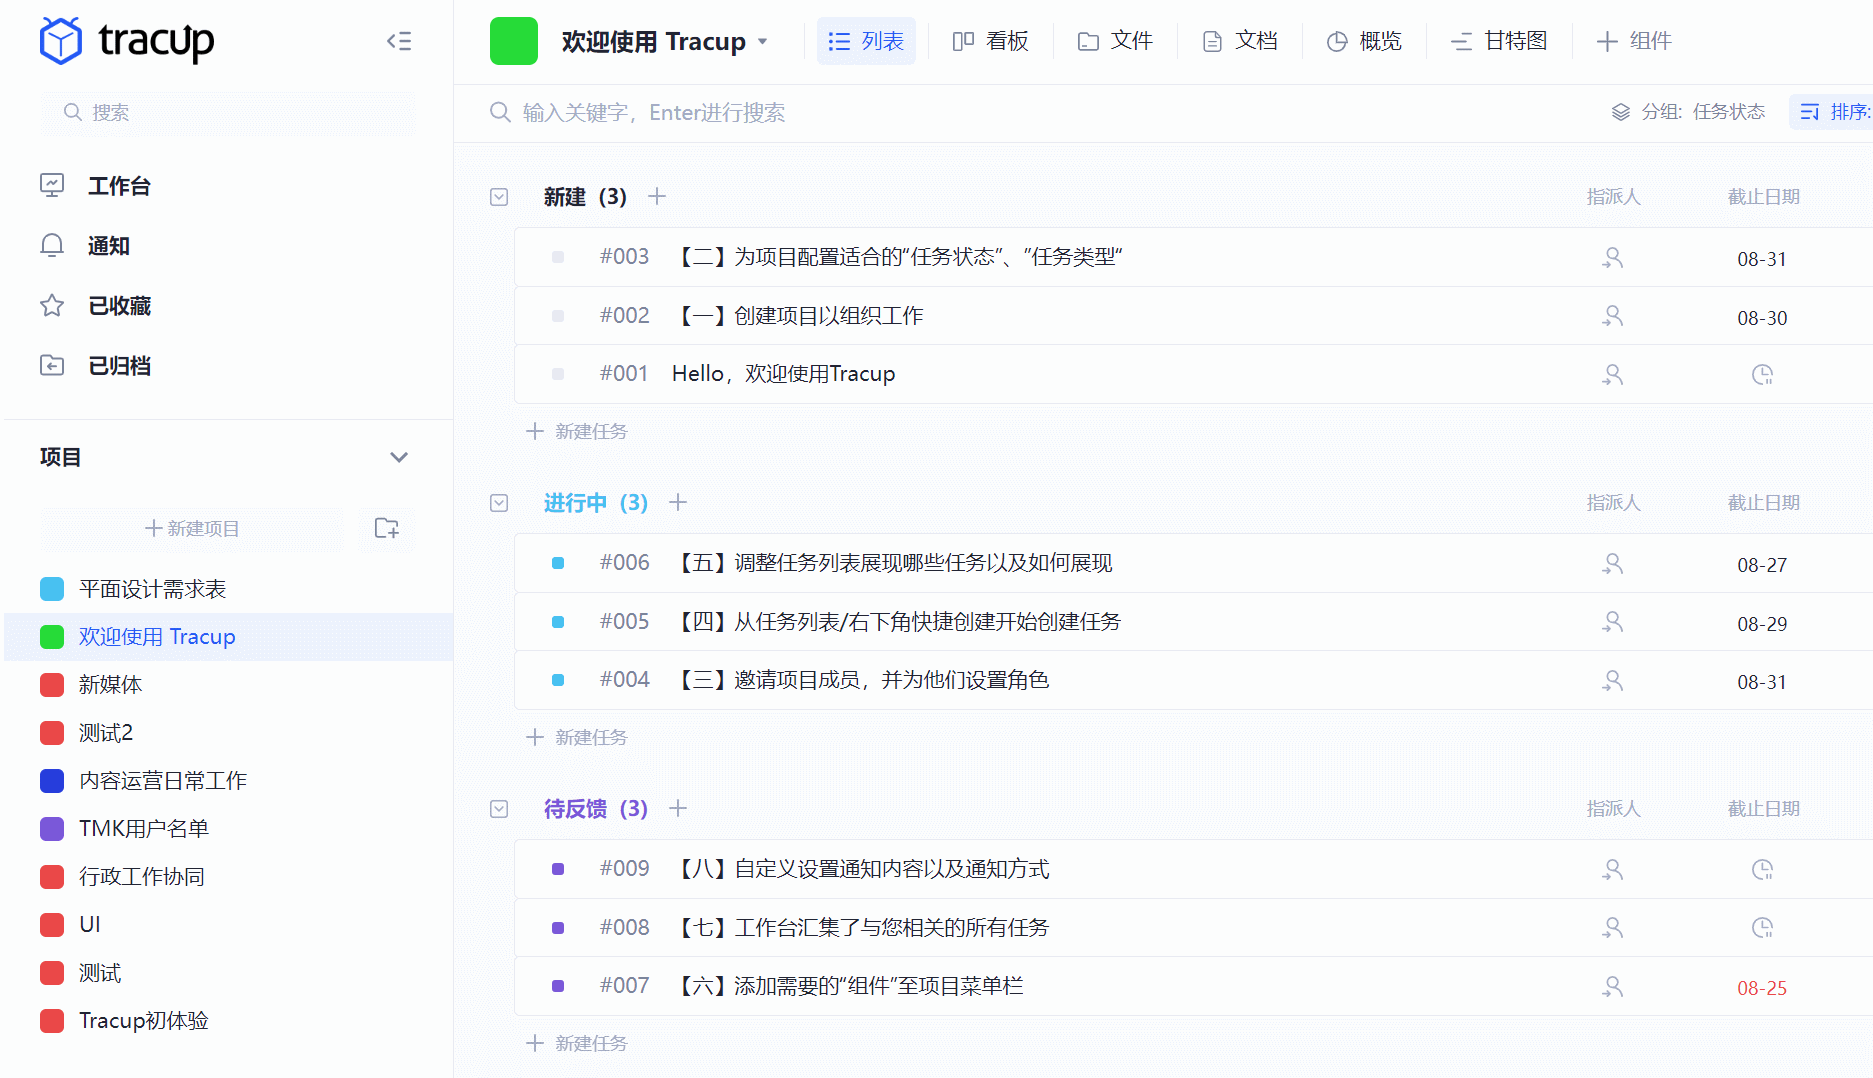Collapse the 项目 section chevron
1873x1078 pixels.
(x=399, y=457)
